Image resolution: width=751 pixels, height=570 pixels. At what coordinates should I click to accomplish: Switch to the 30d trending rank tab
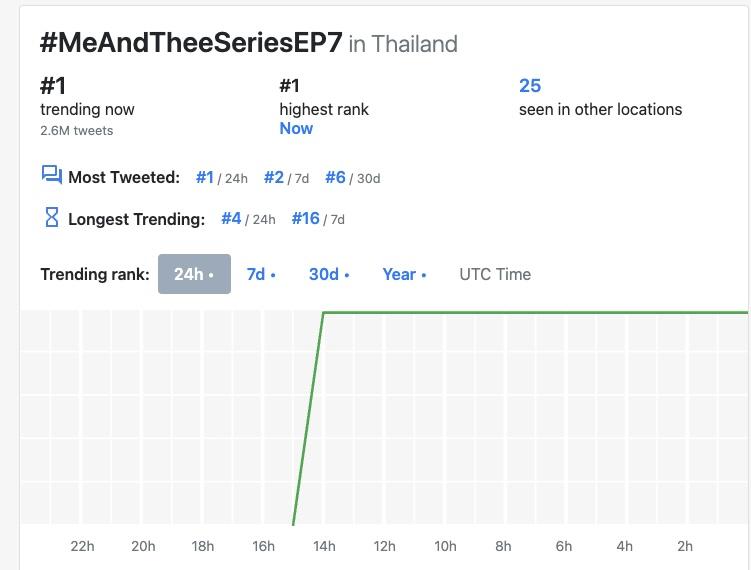(x=328, y=274)
